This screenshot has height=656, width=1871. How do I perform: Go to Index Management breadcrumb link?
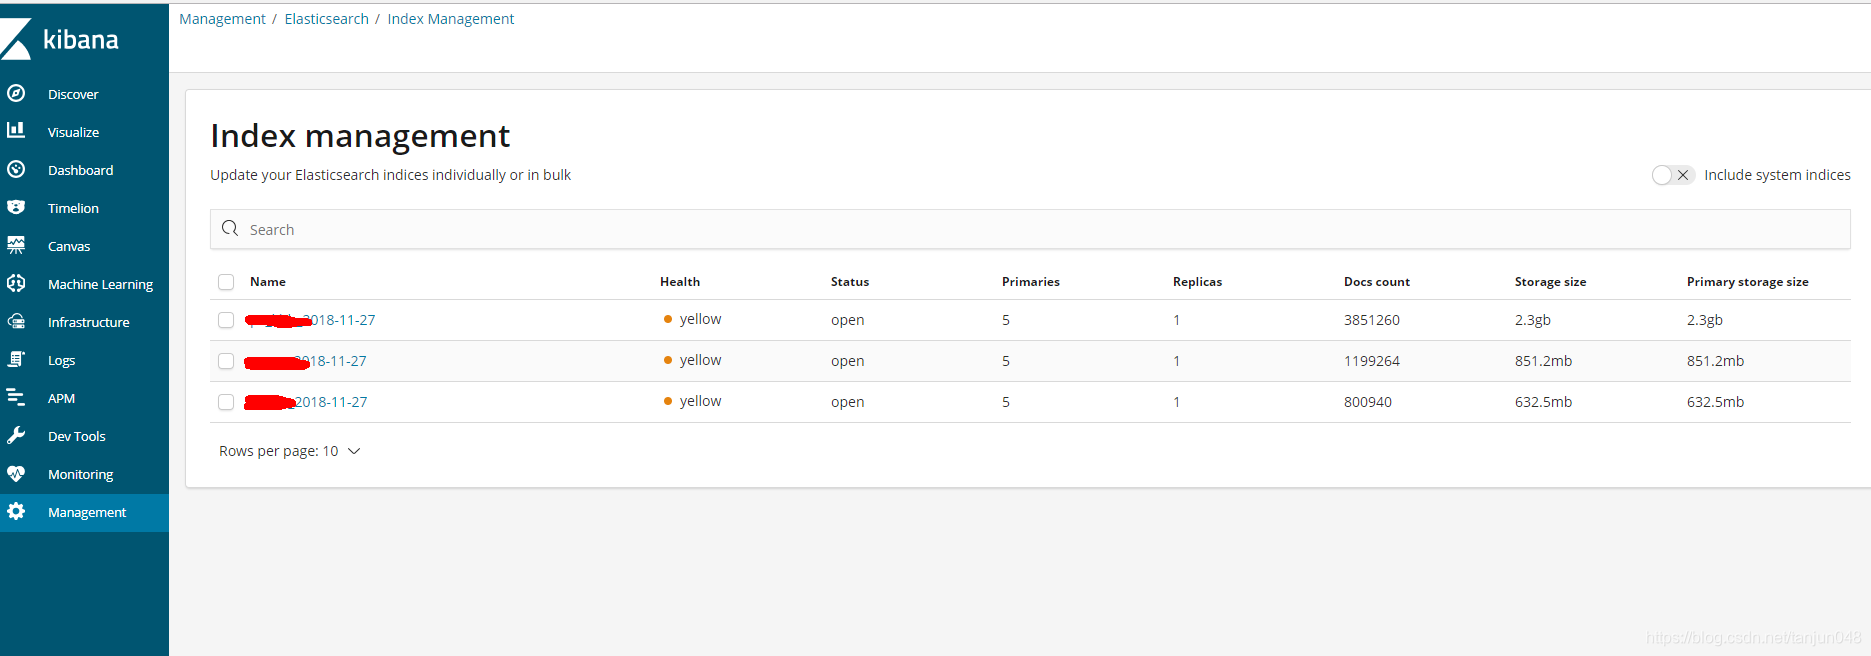pyautogui.click(x=450, y=19)
